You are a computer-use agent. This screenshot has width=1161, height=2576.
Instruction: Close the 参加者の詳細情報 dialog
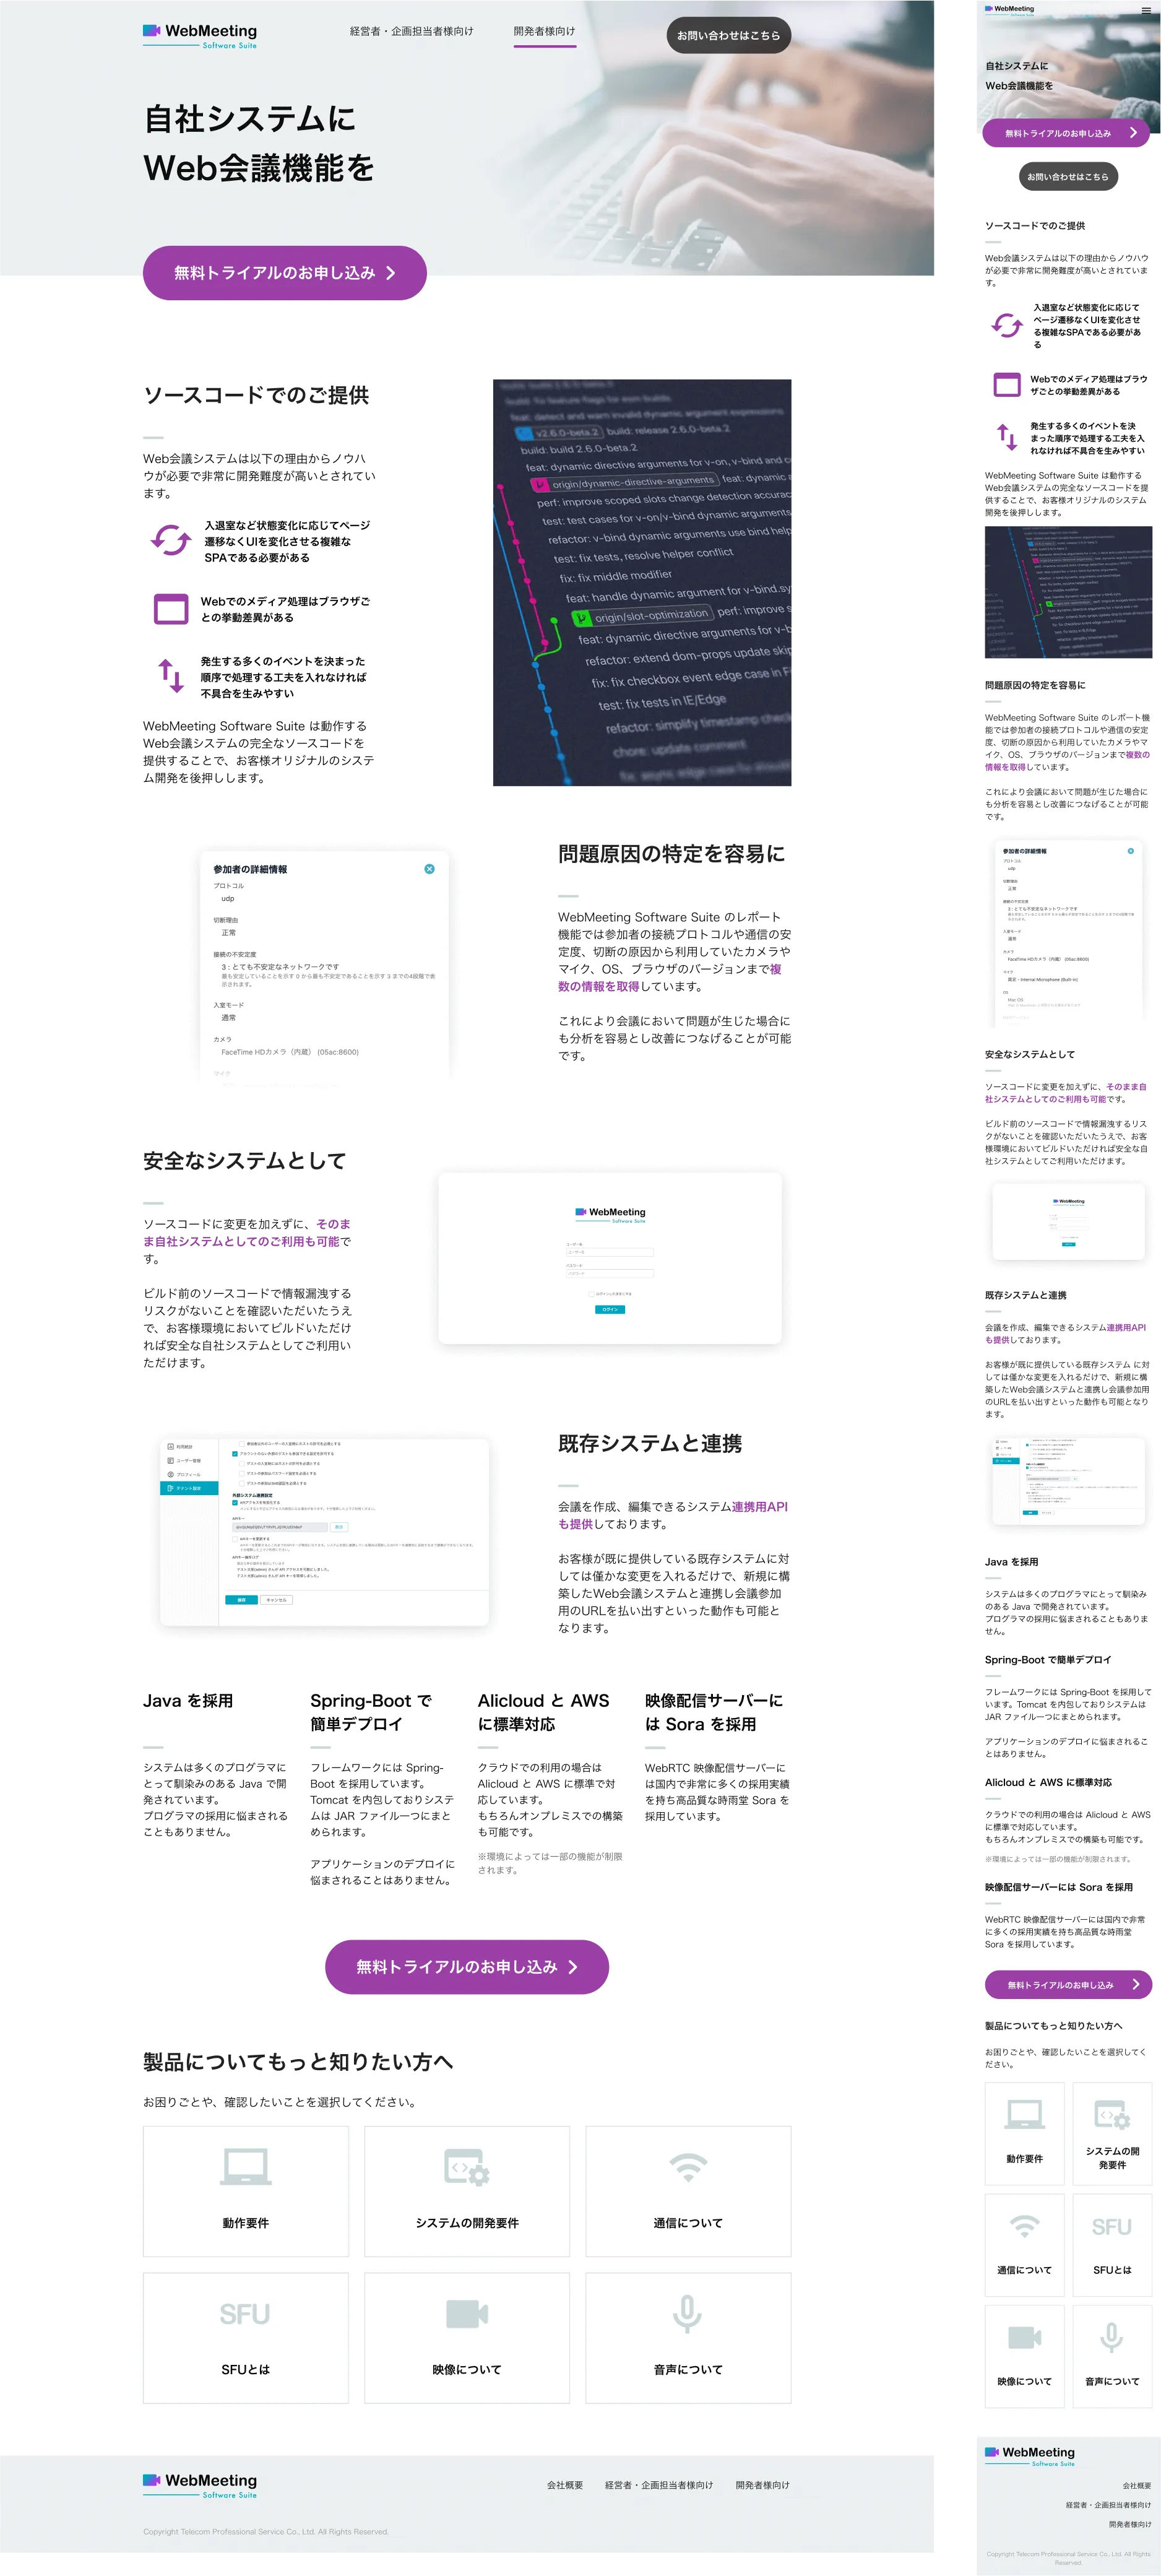(431, 868)
